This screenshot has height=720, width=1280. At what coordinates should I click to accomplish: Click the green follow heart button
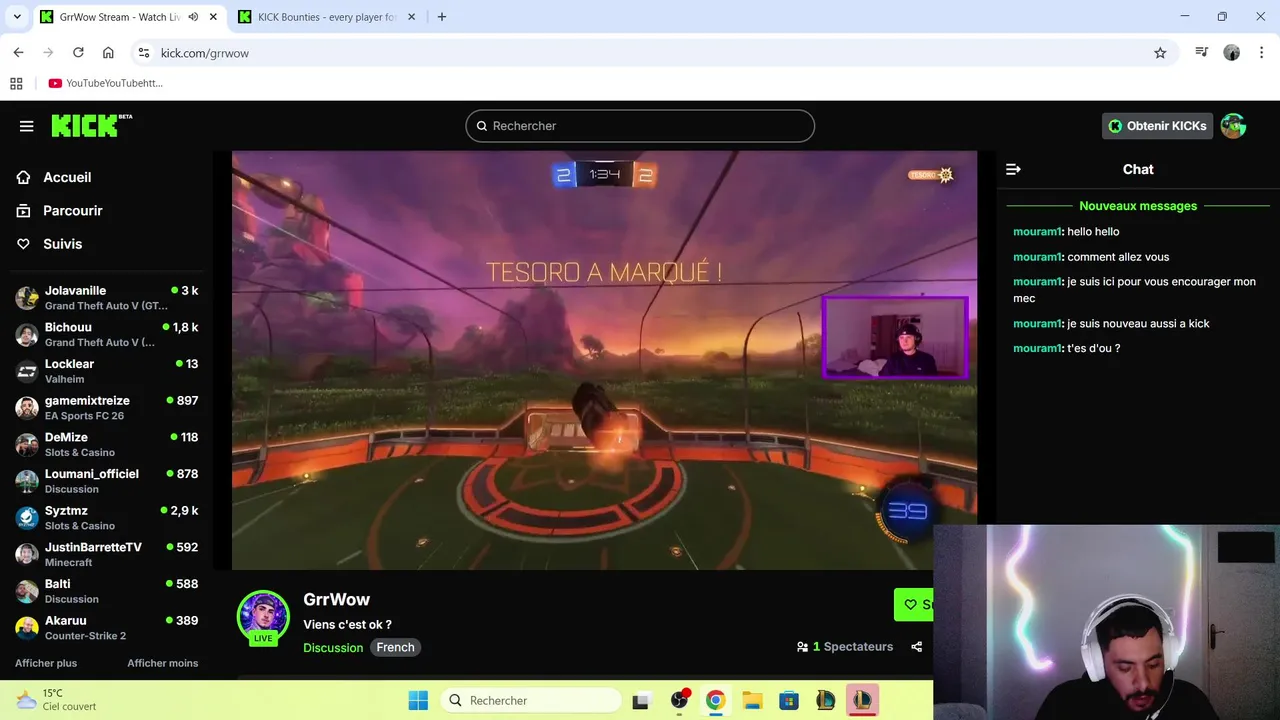[x=915, y=604]
